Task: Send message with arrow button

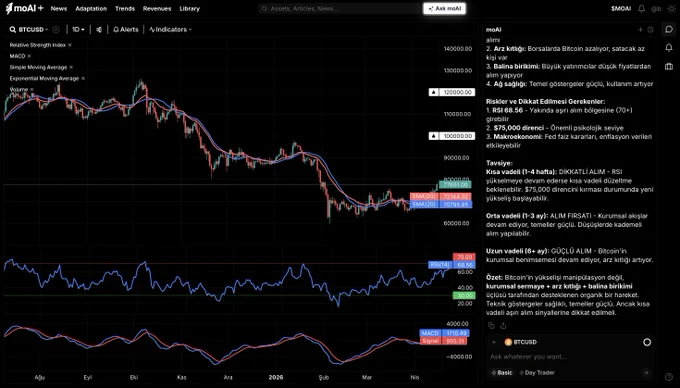Action: tap(646, 372)
